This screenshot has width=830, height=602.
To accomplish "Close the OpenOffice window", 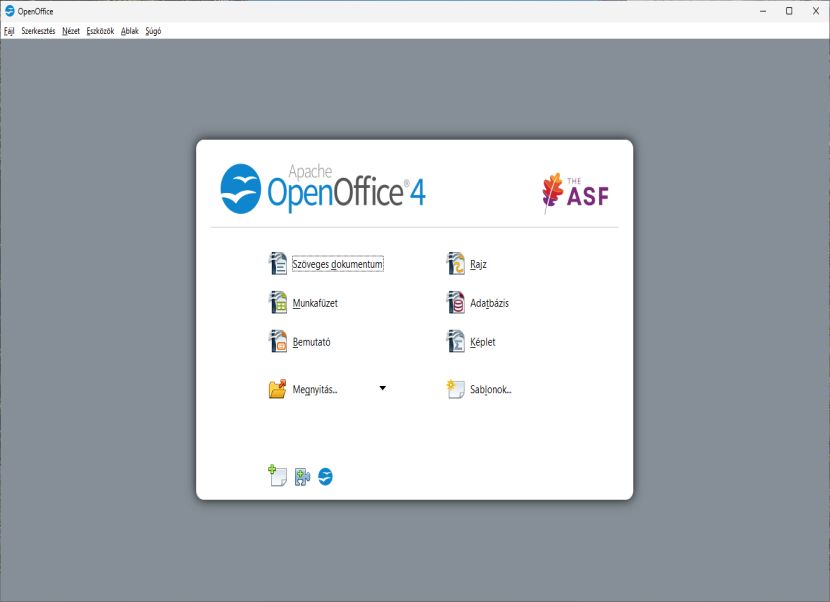I will click(816, 11).
